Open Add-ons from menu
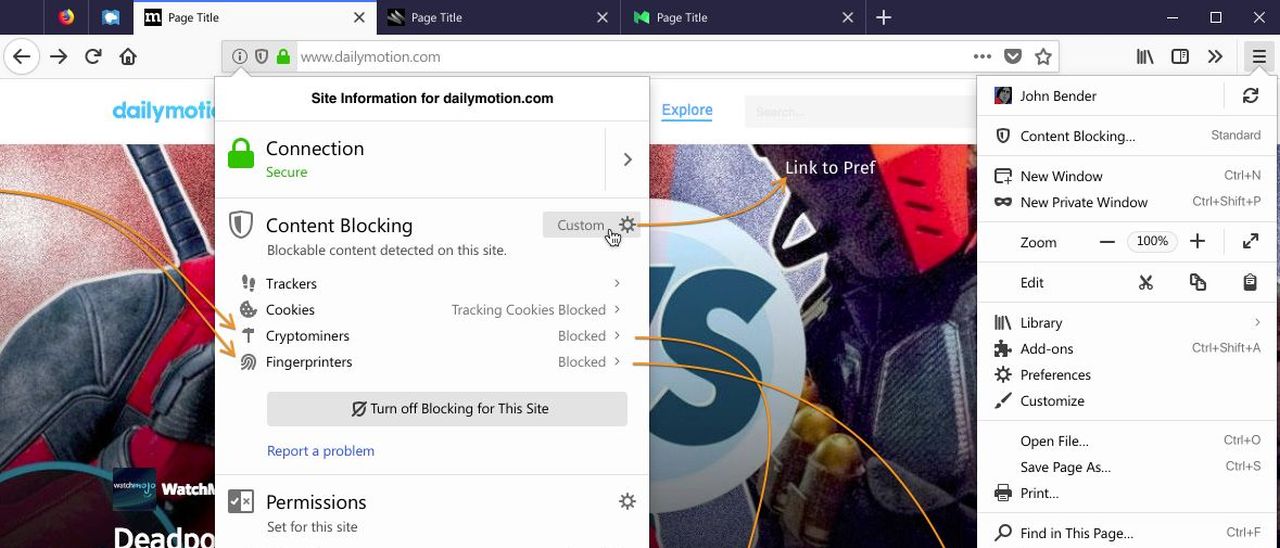Screen dimensions: 1280x548 pos(1127,349)
